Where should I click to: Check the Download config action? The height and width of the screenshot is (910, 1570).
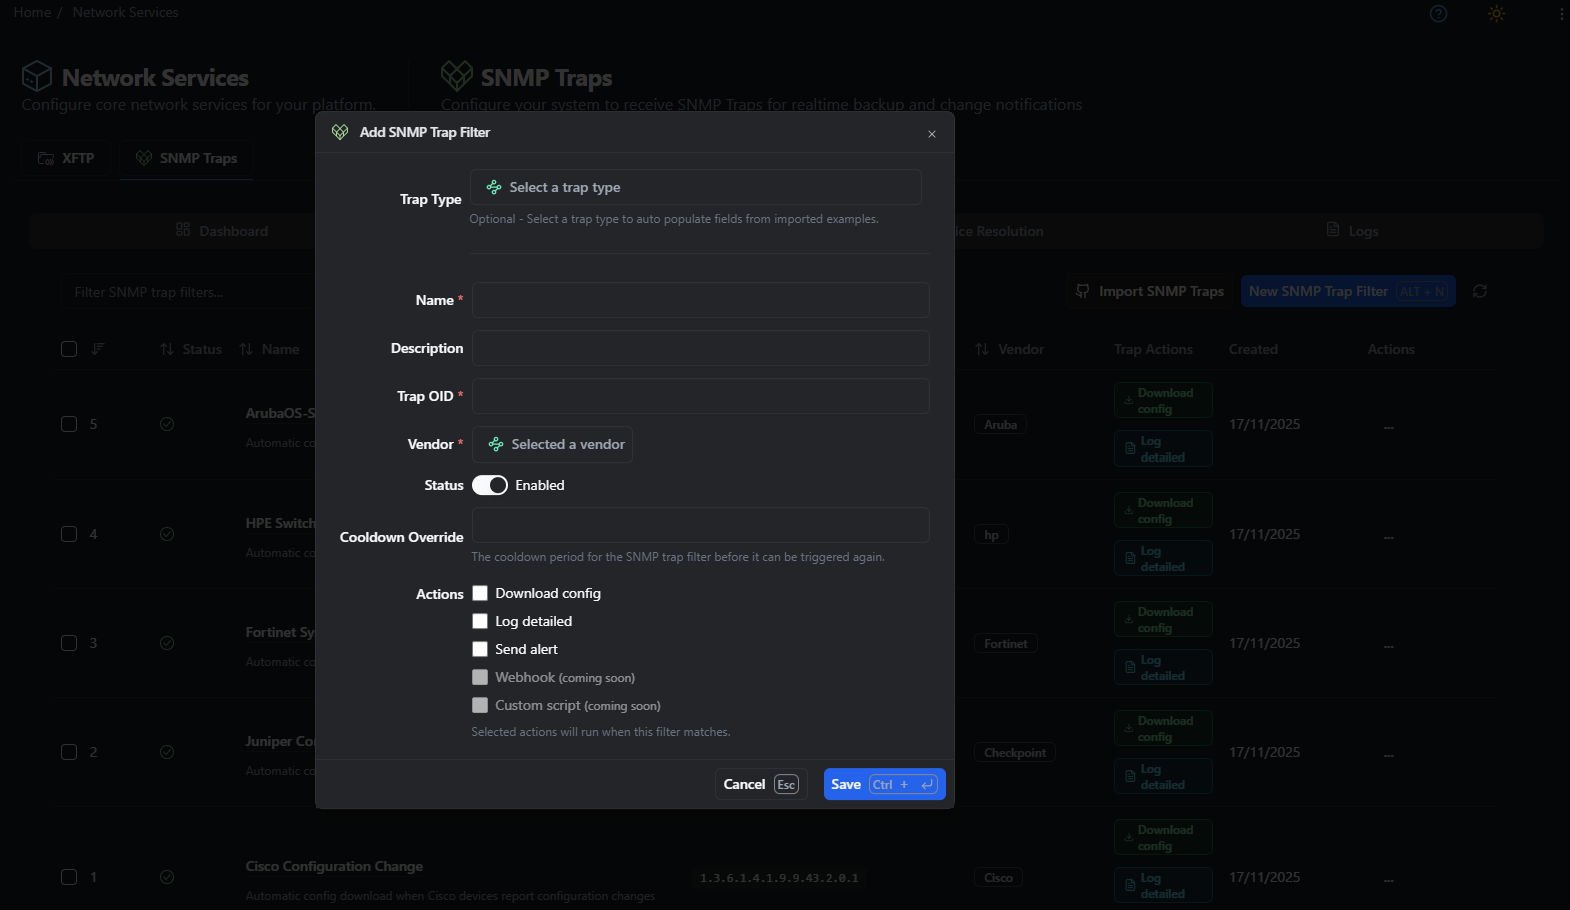(x=480, y=593)
